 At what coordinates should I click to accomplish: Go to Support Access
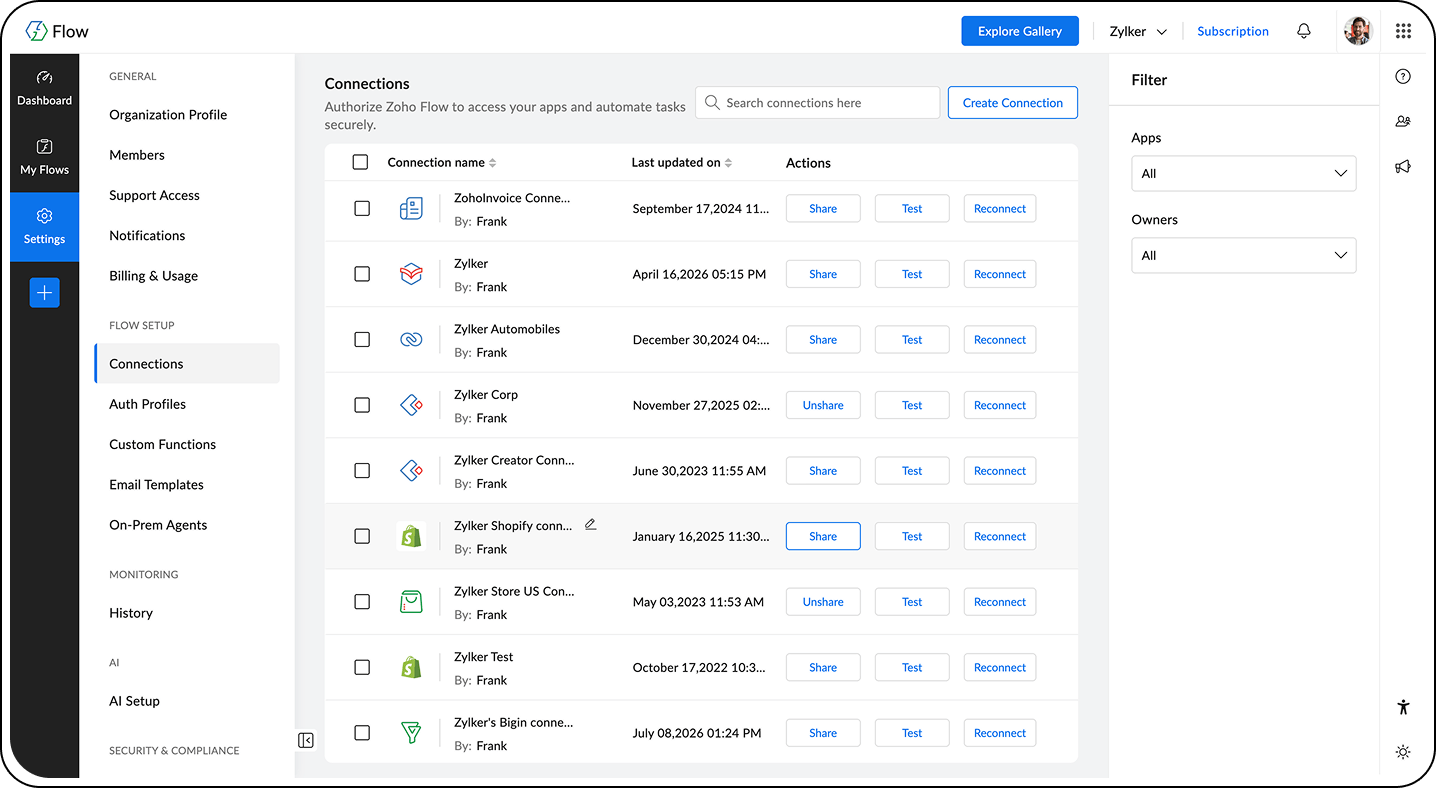[154, 195]
